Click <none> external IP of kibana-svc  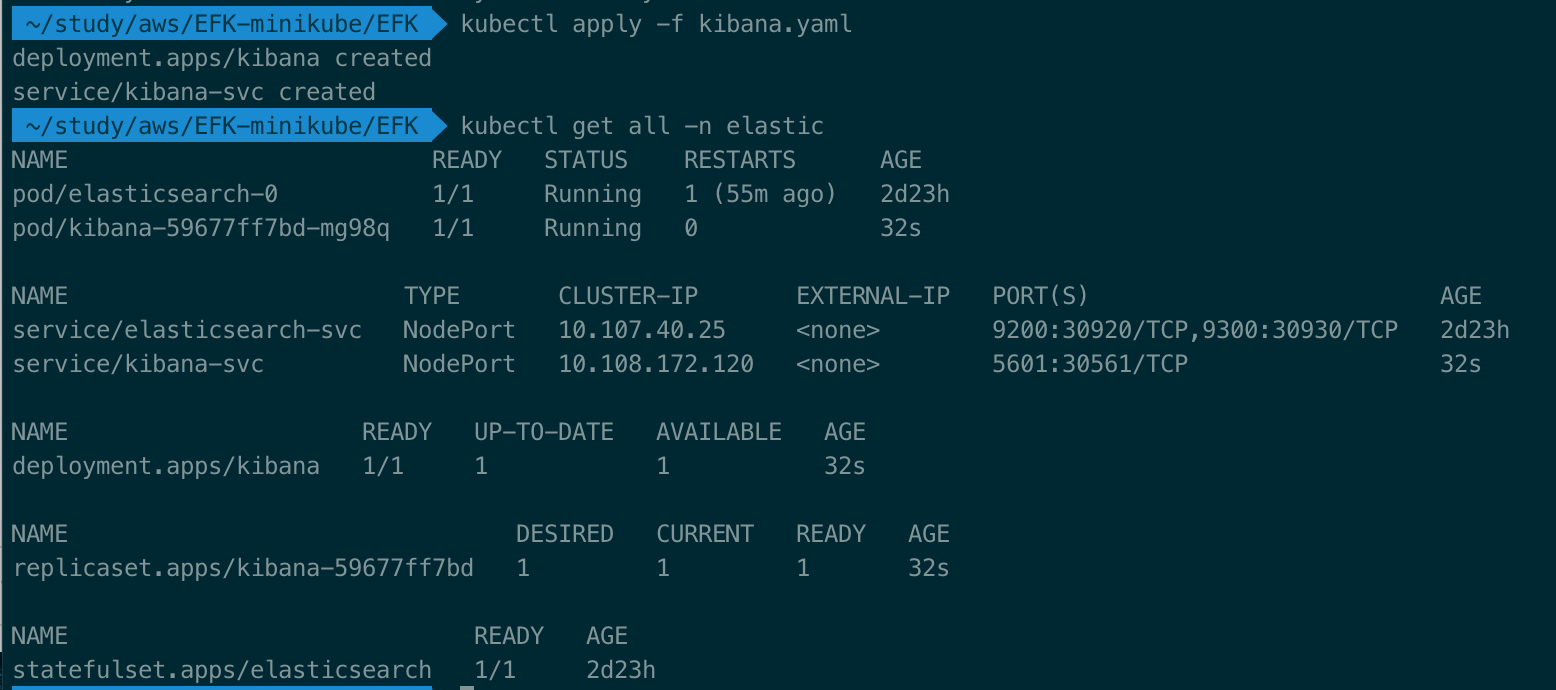[838, 364]
